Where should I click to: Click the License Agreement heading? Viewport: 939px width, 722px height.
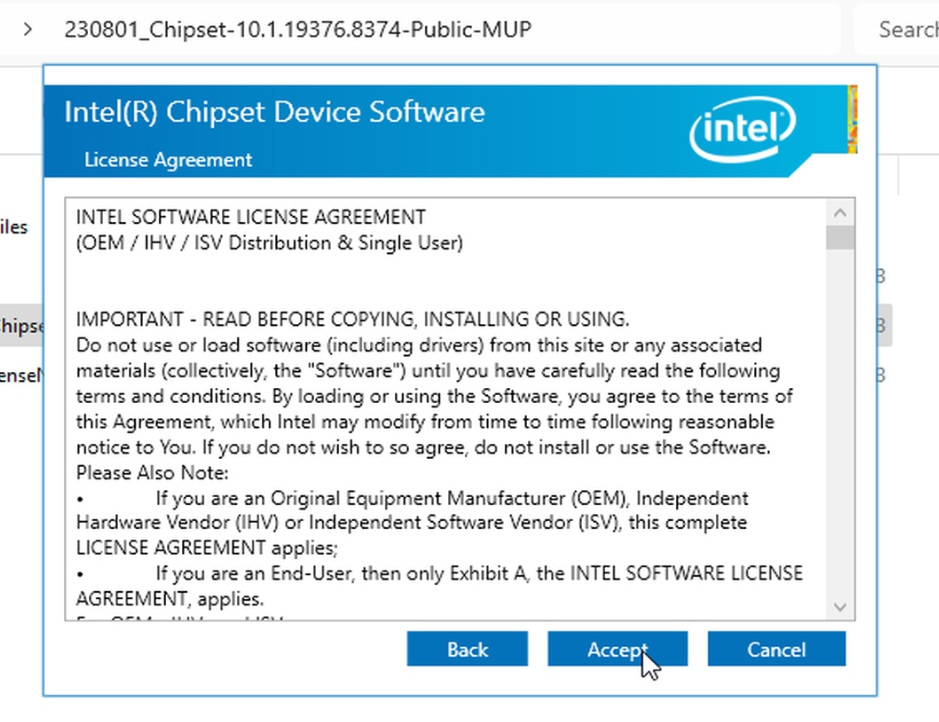pyautogui.click(x=167, y=160)
